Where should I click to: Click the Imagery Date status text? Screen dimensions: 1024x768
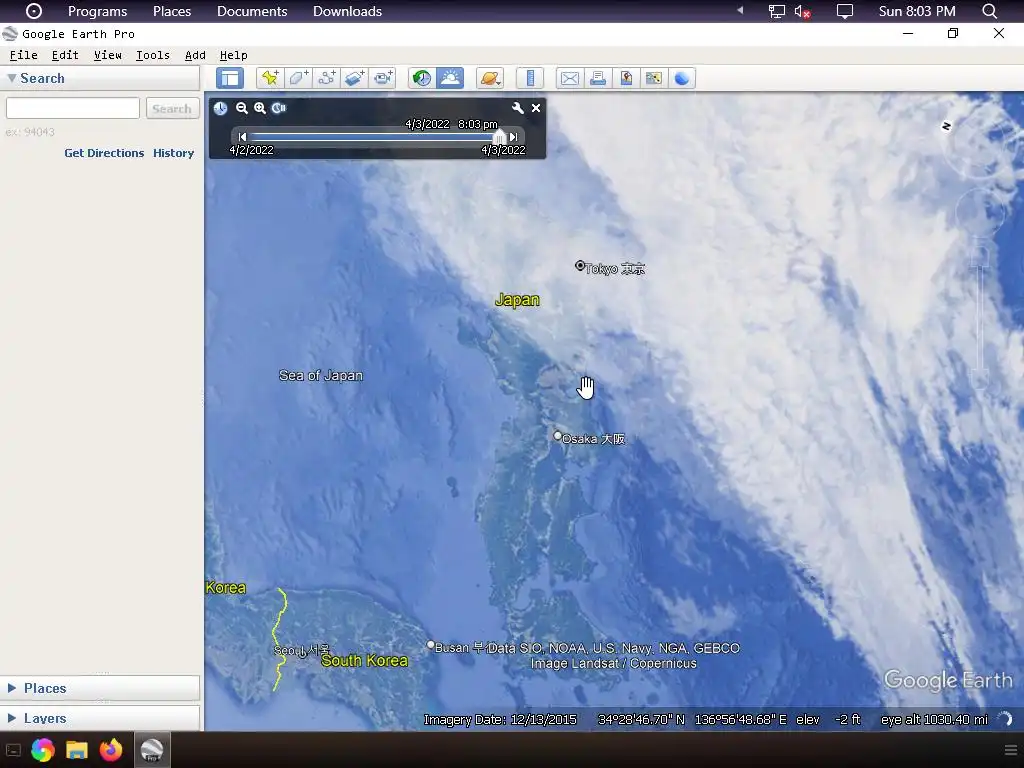tap(500, 720)
